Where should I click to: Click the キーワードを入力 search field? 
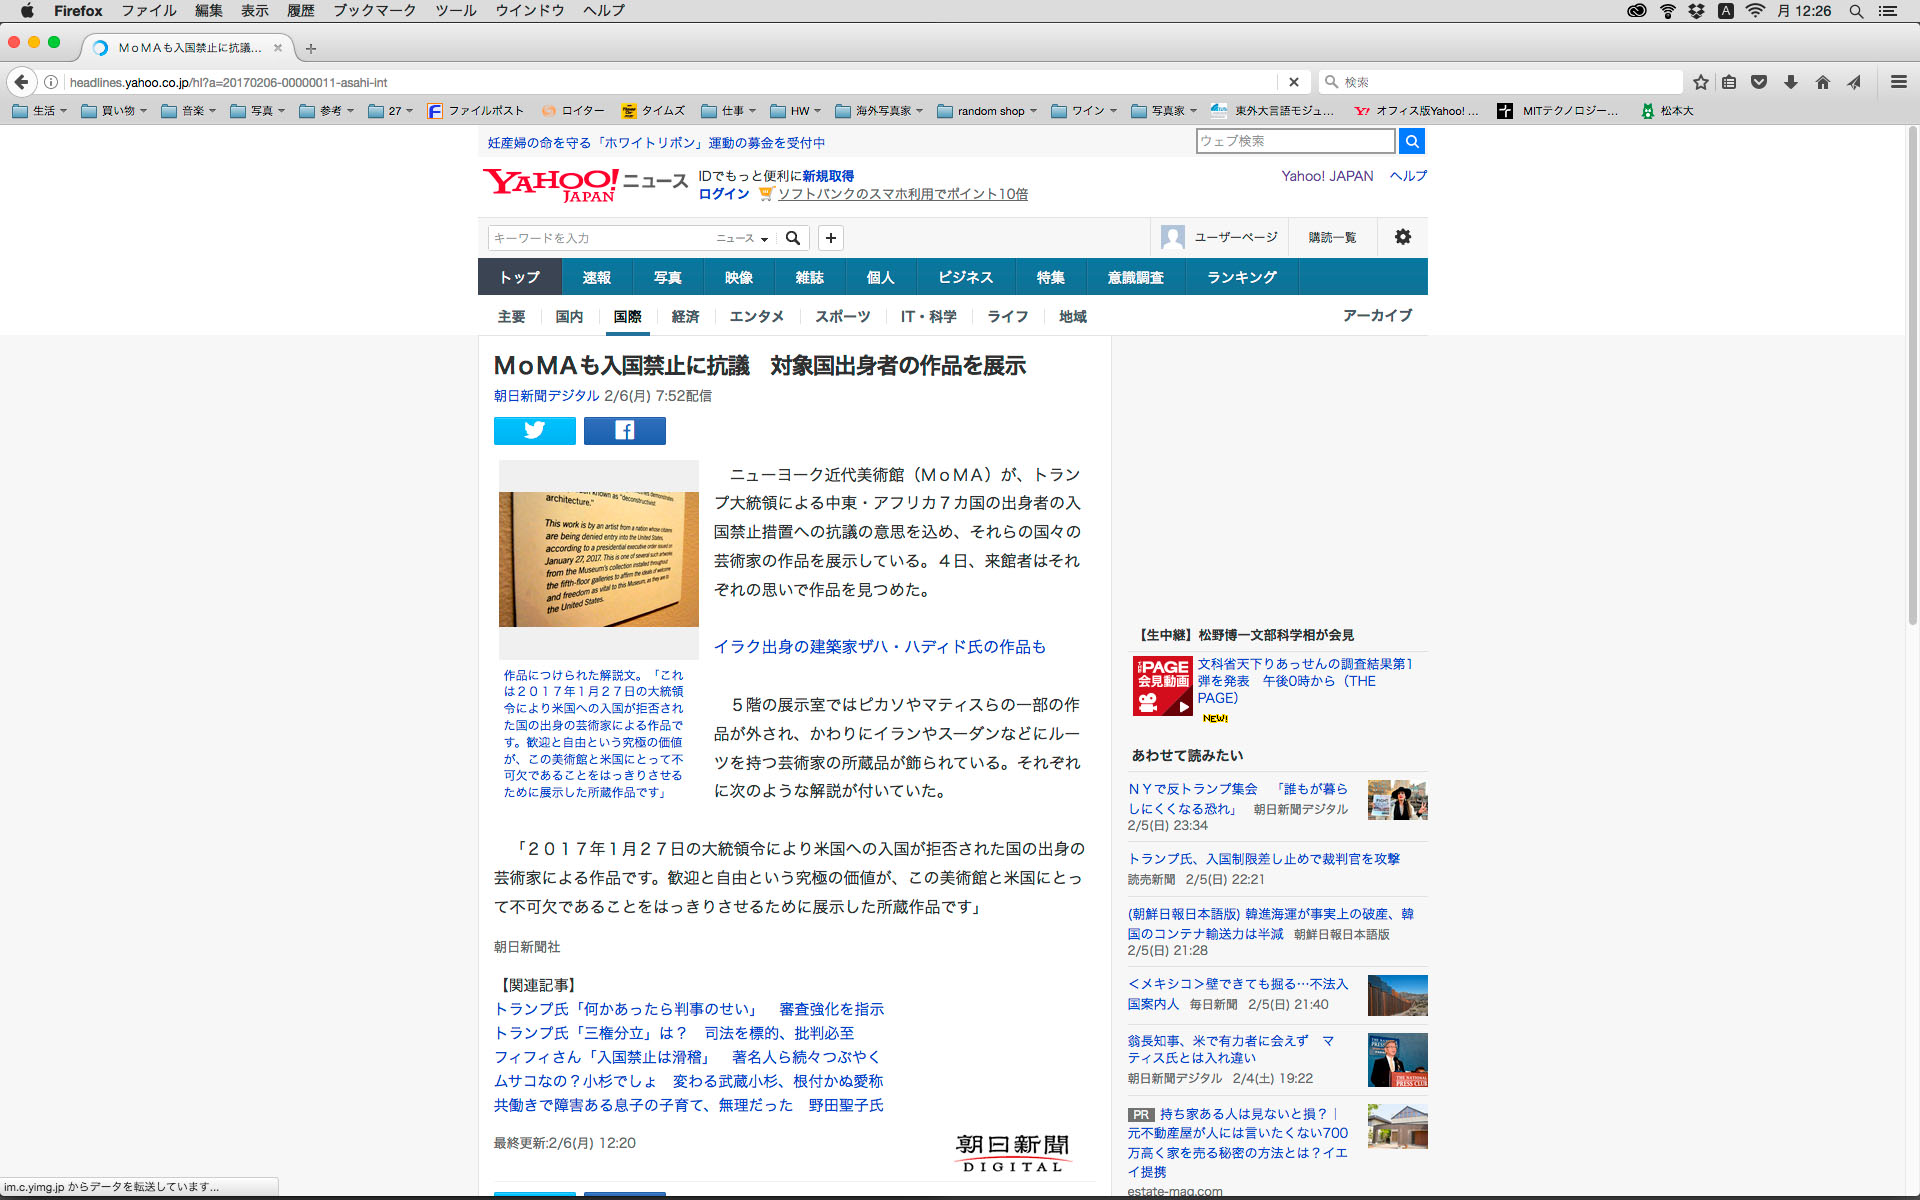(598, 238)
